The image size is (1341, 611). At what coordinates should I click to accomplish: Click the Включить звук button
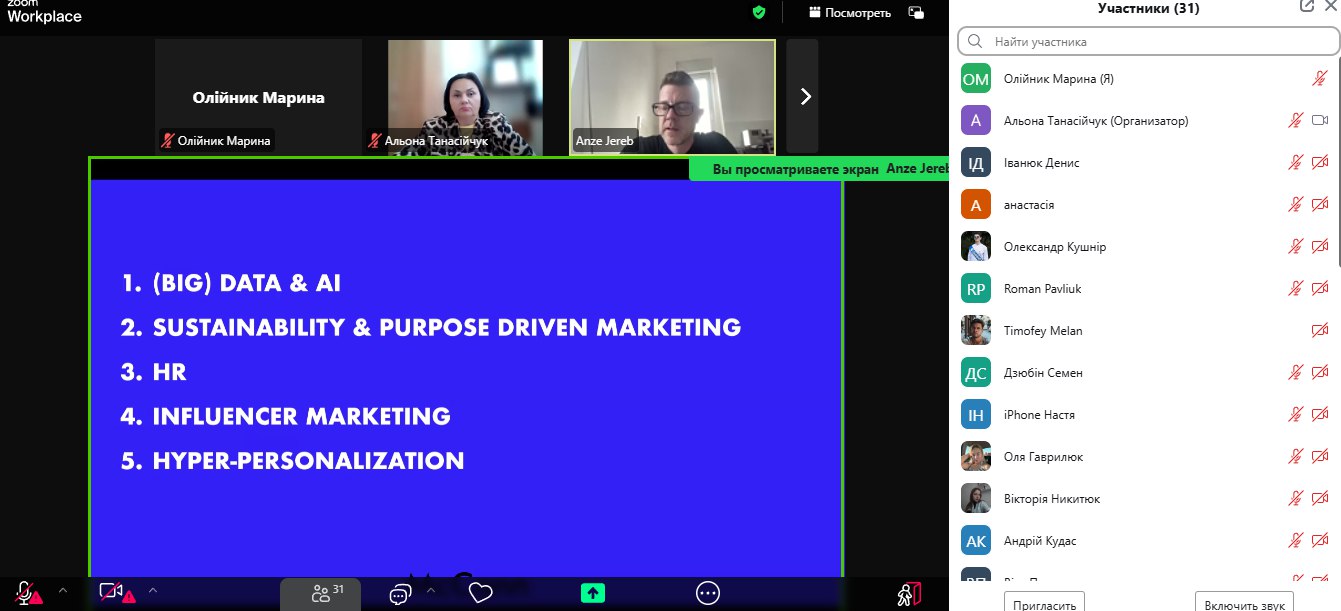click(1243, 605)
